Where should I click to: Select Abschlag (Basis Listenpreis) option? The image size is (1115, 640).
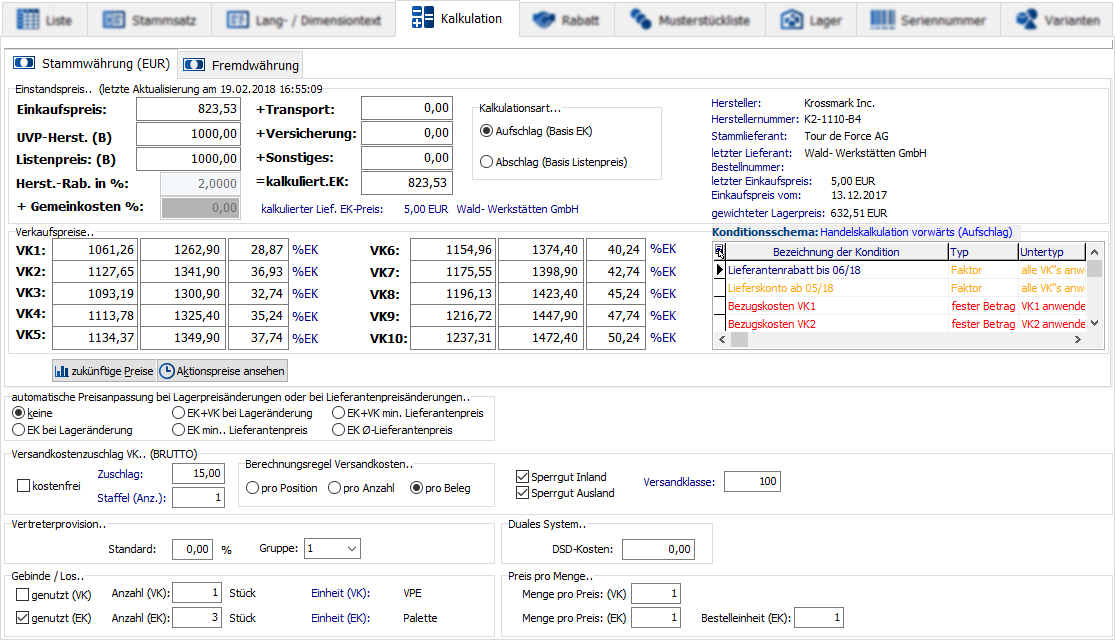coord(486,162)
